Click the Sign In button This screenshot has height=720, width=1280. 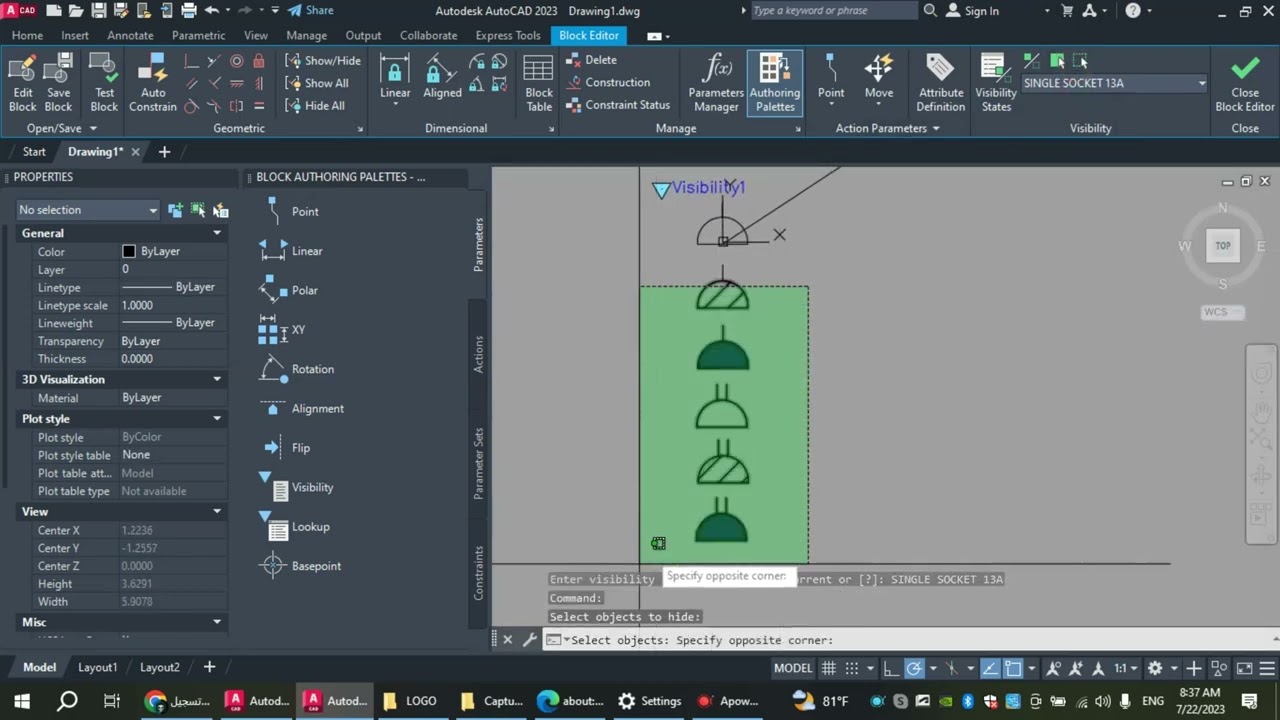pos(972,11)
